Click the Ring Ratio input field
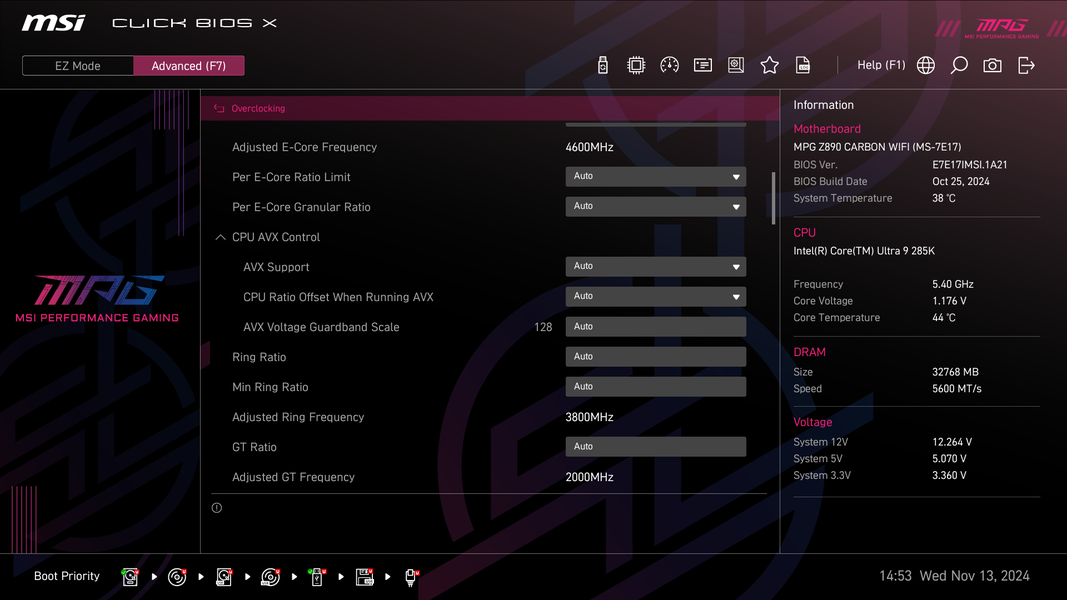1067x600 pixels. (x=655, y=356)
